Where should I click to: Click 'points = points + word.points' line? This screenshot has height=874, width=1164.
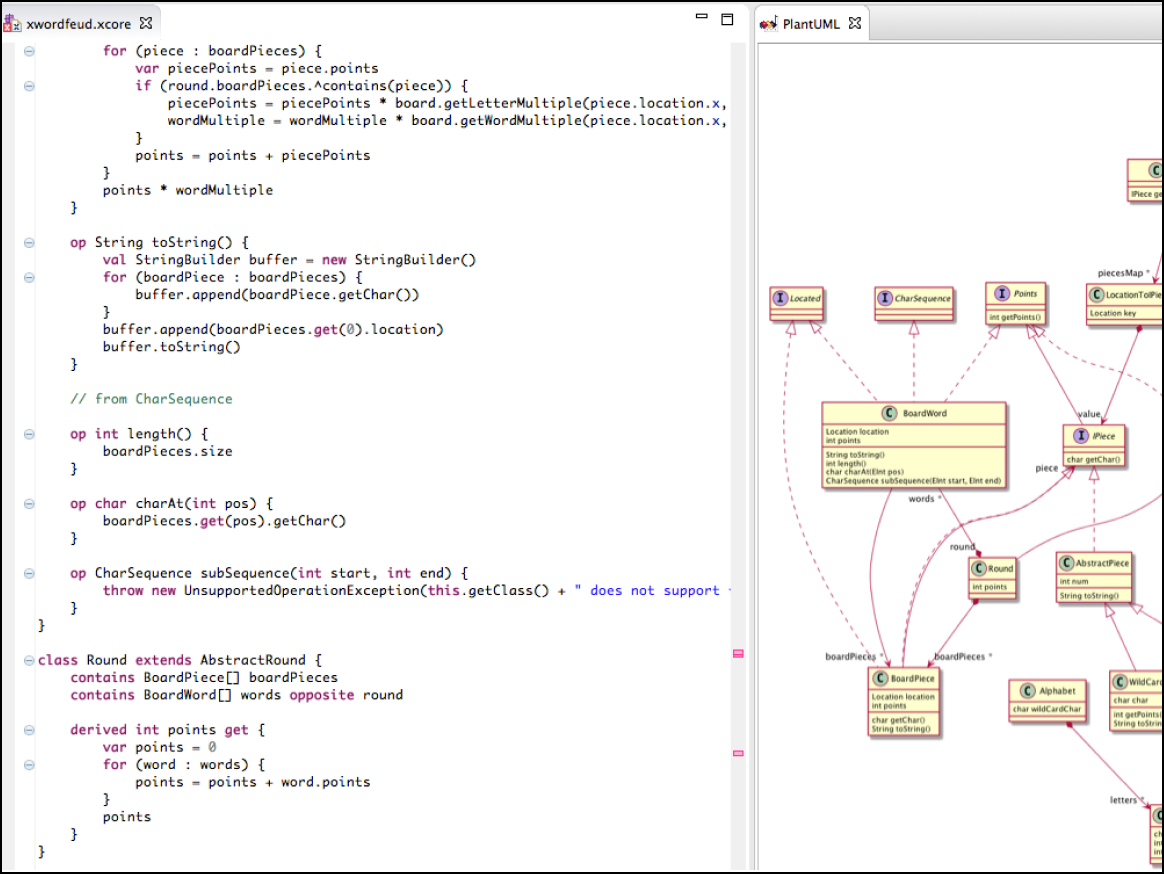coord(252,782)
